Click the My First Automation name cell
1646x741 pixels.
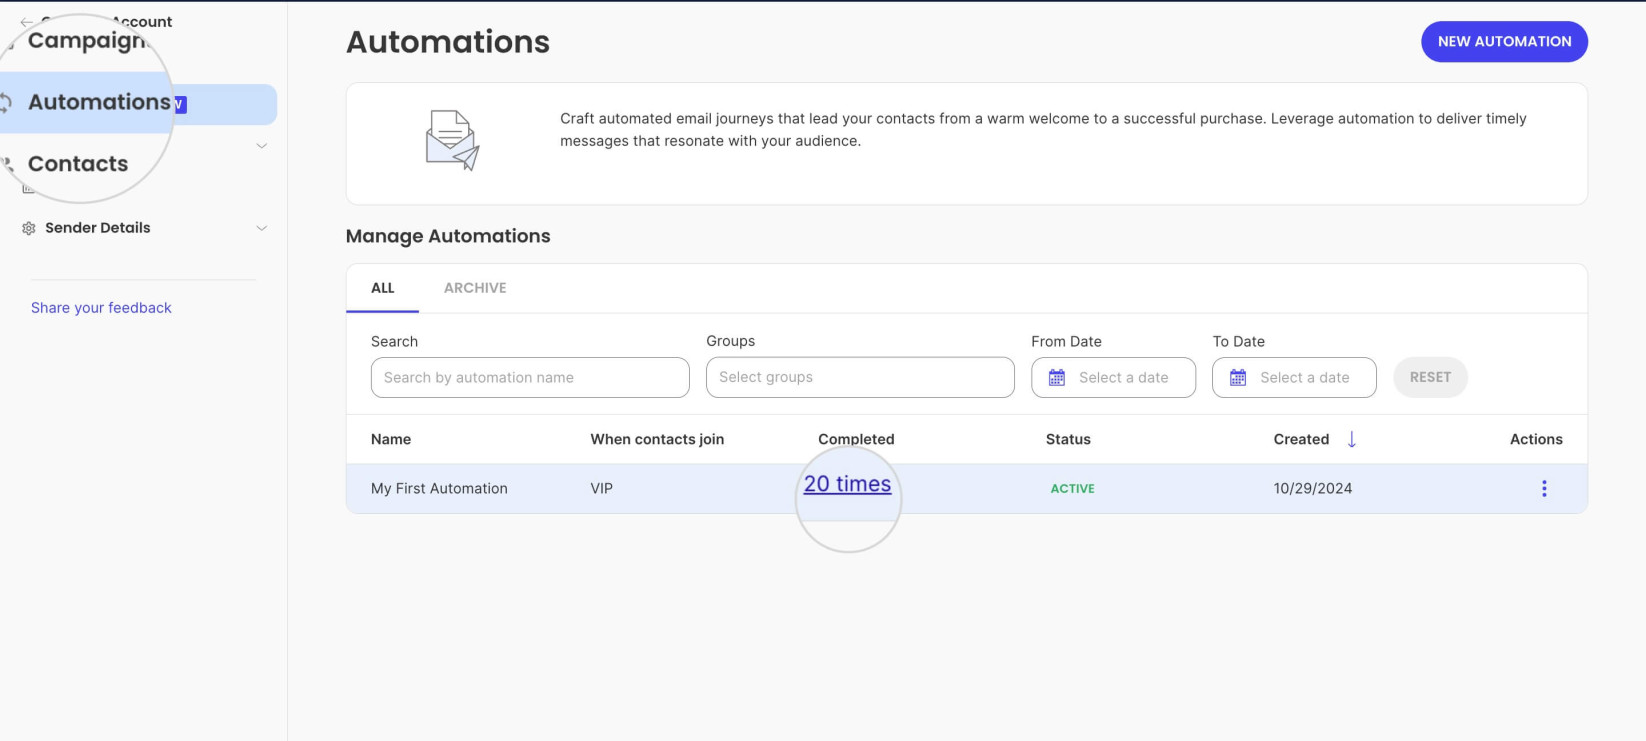439,488
